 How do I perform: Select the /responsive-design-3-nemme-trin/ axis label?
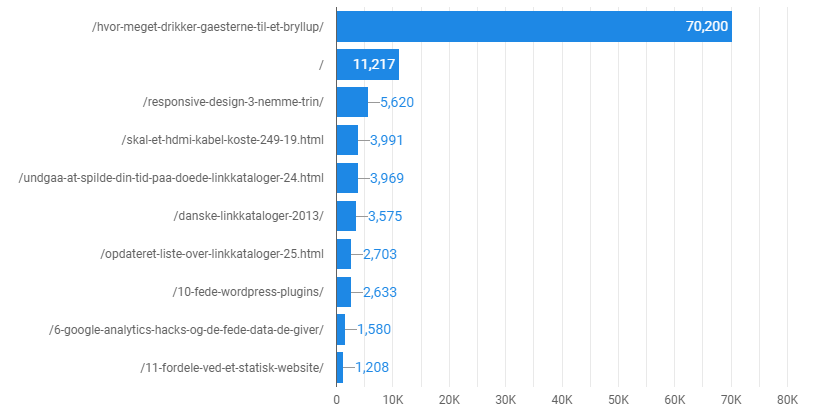coord(233,102)
